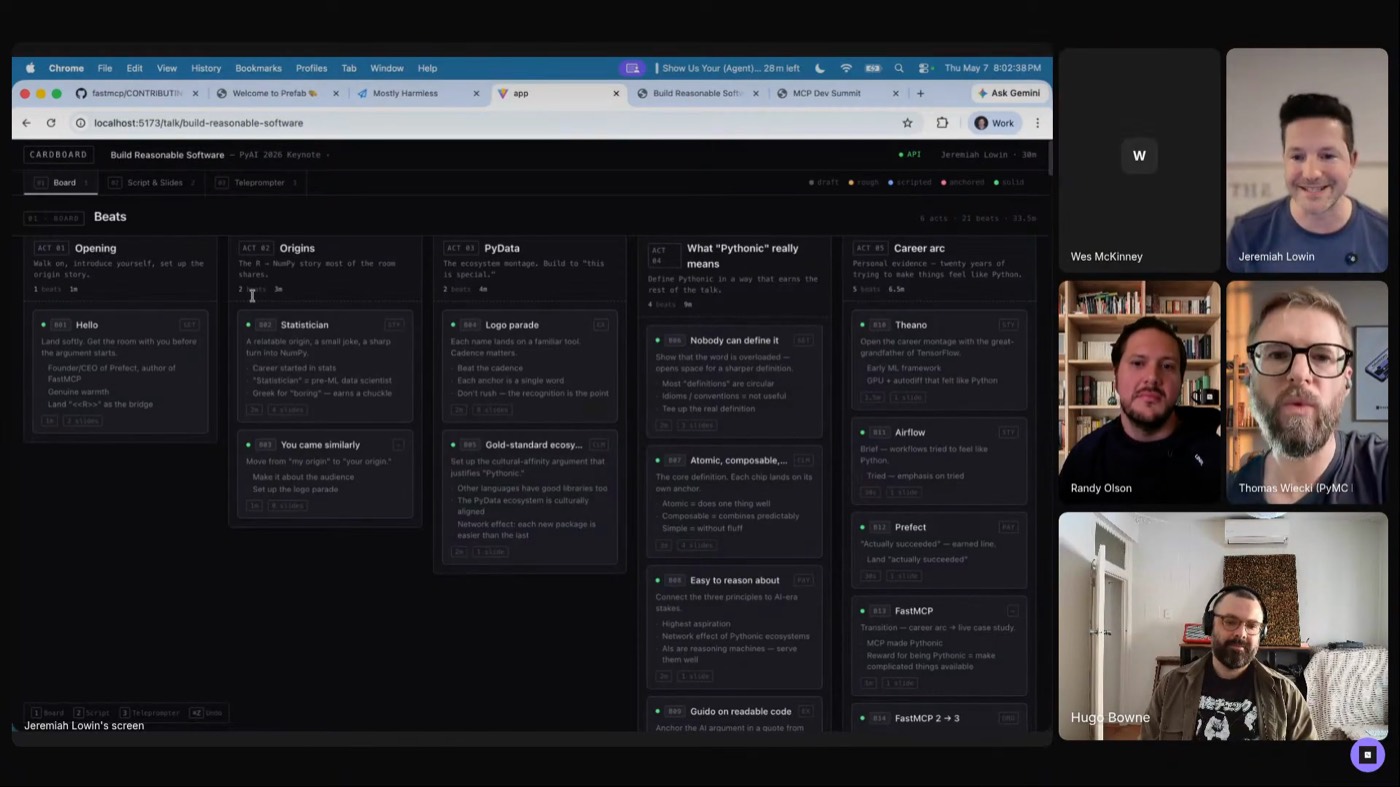Click the Act 03 PyData column header
The image size is (1400, 787).
click(x=530, y=267)
